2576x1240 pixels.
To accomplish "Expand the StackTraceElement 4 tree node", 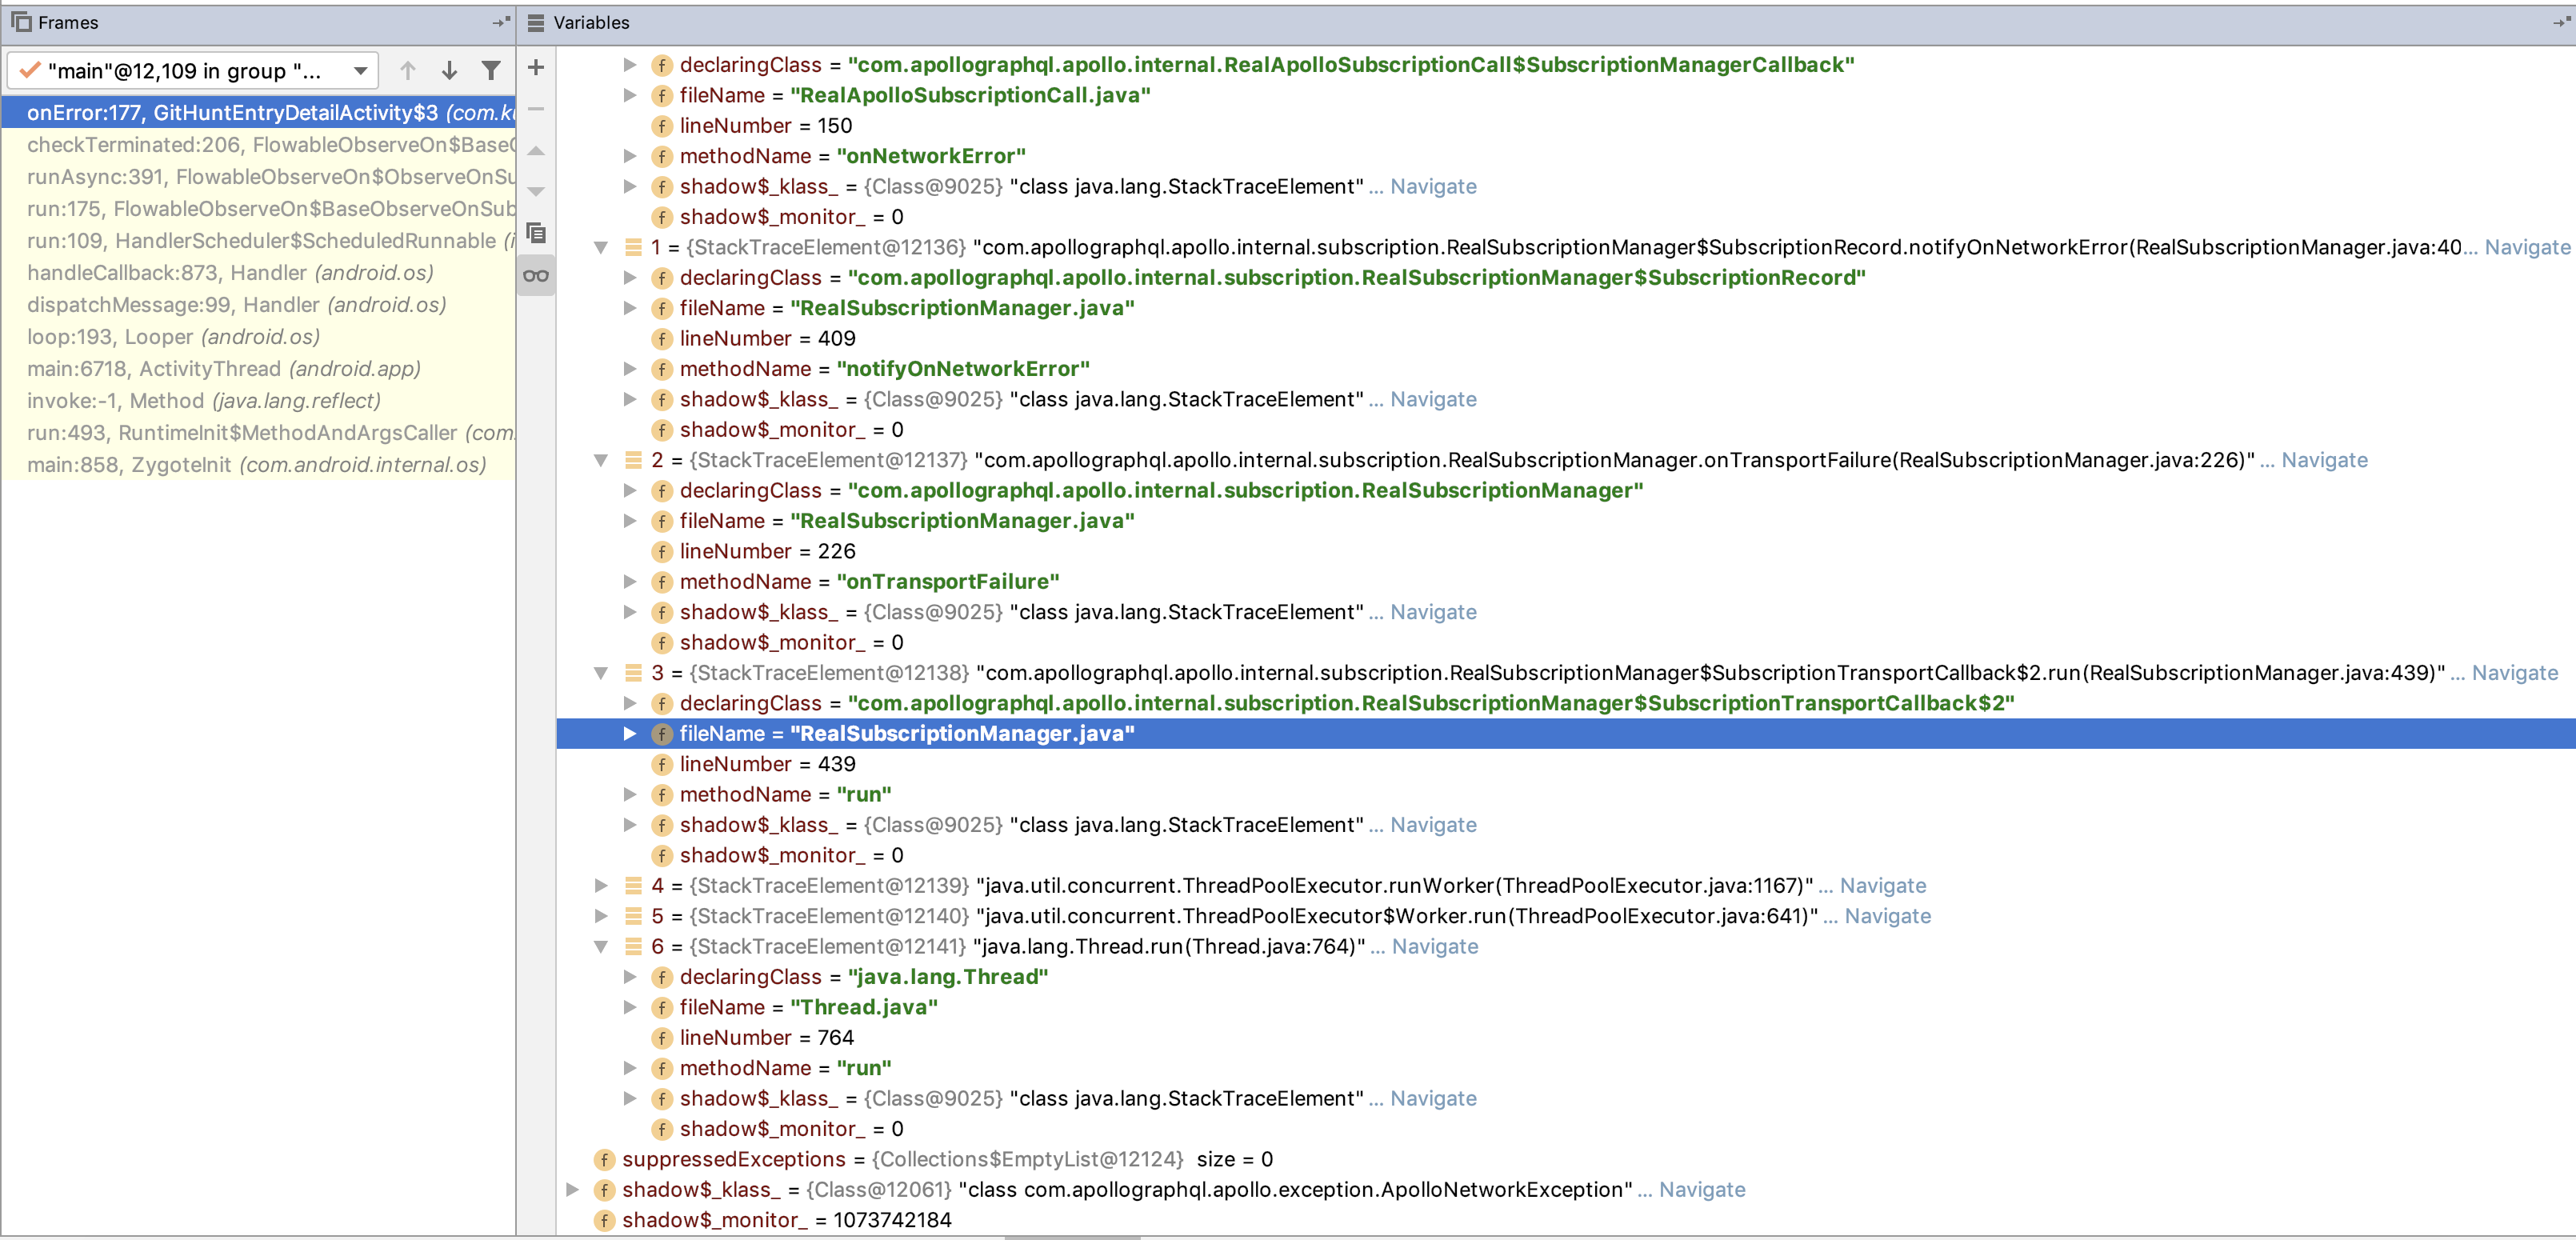I will click(600, 886).
